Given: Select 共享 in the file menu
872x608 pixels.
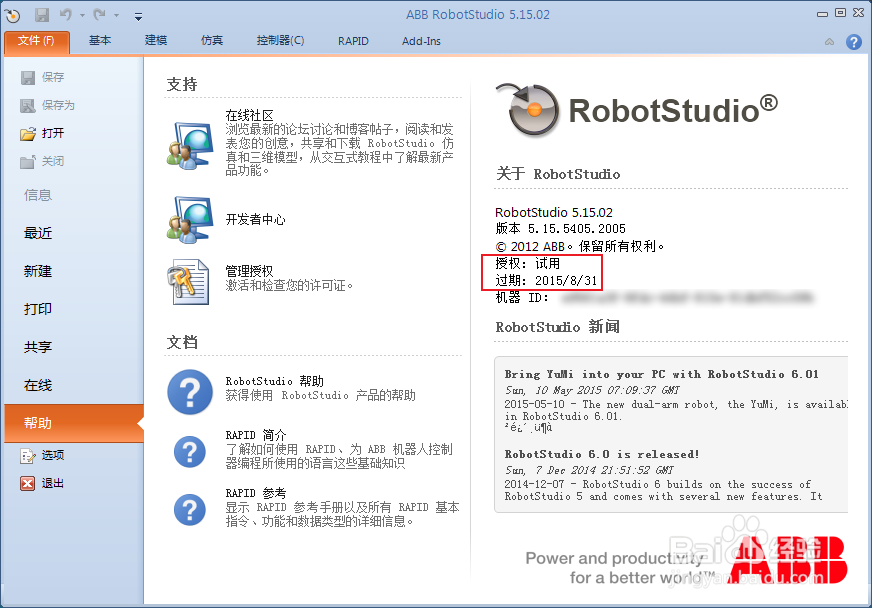Looking at the screenshot, I should click(38, 347).
